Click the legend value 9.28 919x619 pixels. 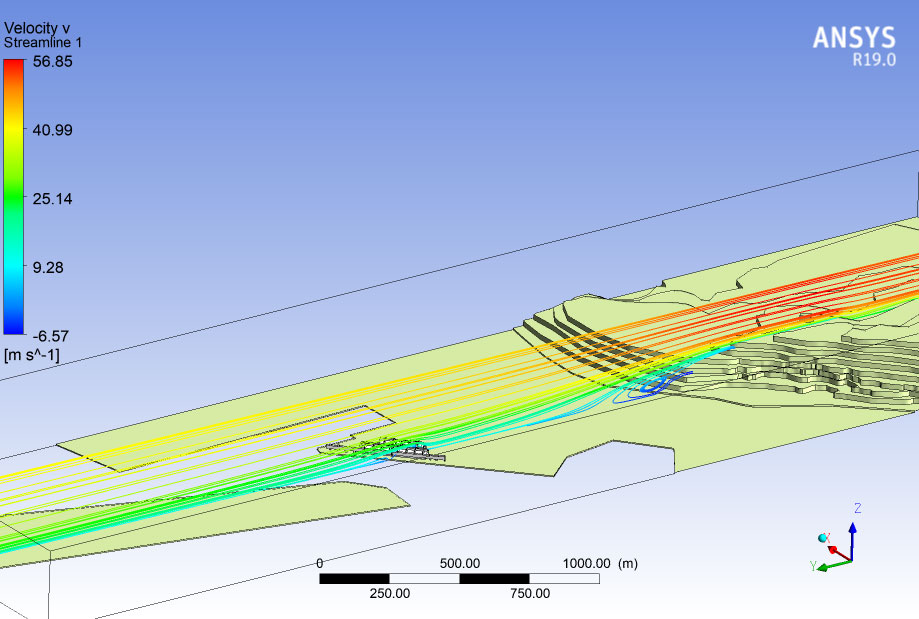coord(48,268)
